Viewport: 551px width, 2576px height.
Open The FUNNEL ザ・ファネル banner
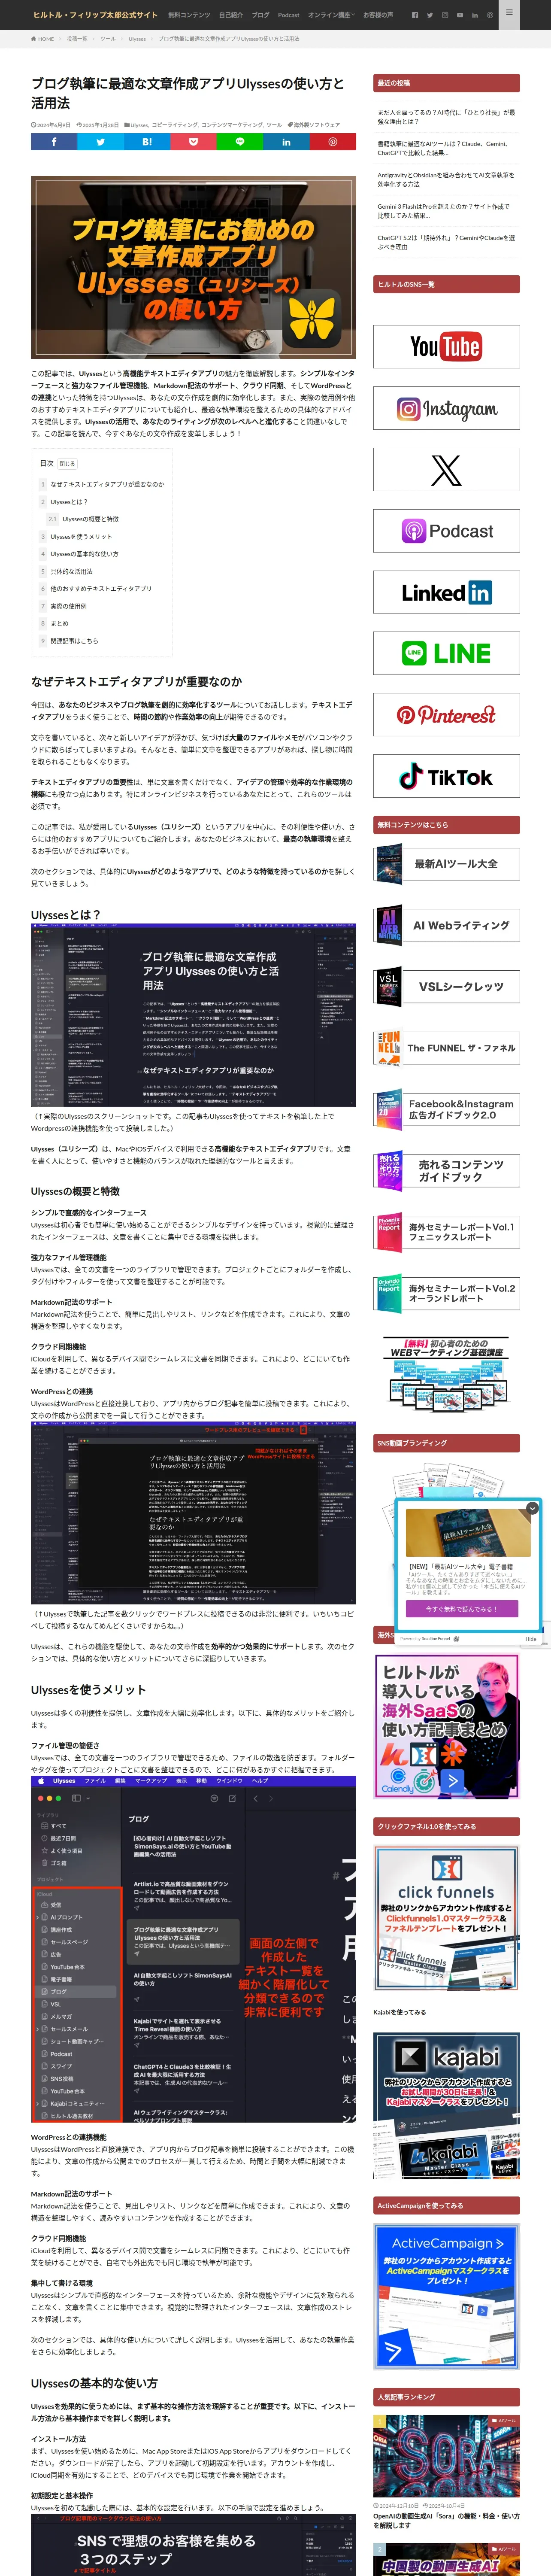(446, 1048)
